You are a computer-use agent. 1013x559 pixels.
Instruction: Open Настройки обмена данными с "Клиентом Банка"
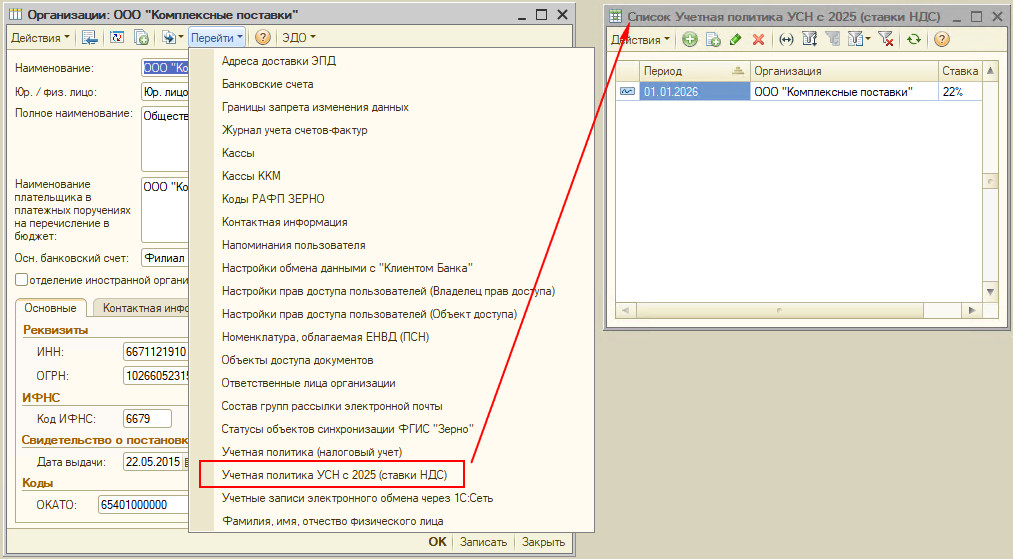coord(347,268)
